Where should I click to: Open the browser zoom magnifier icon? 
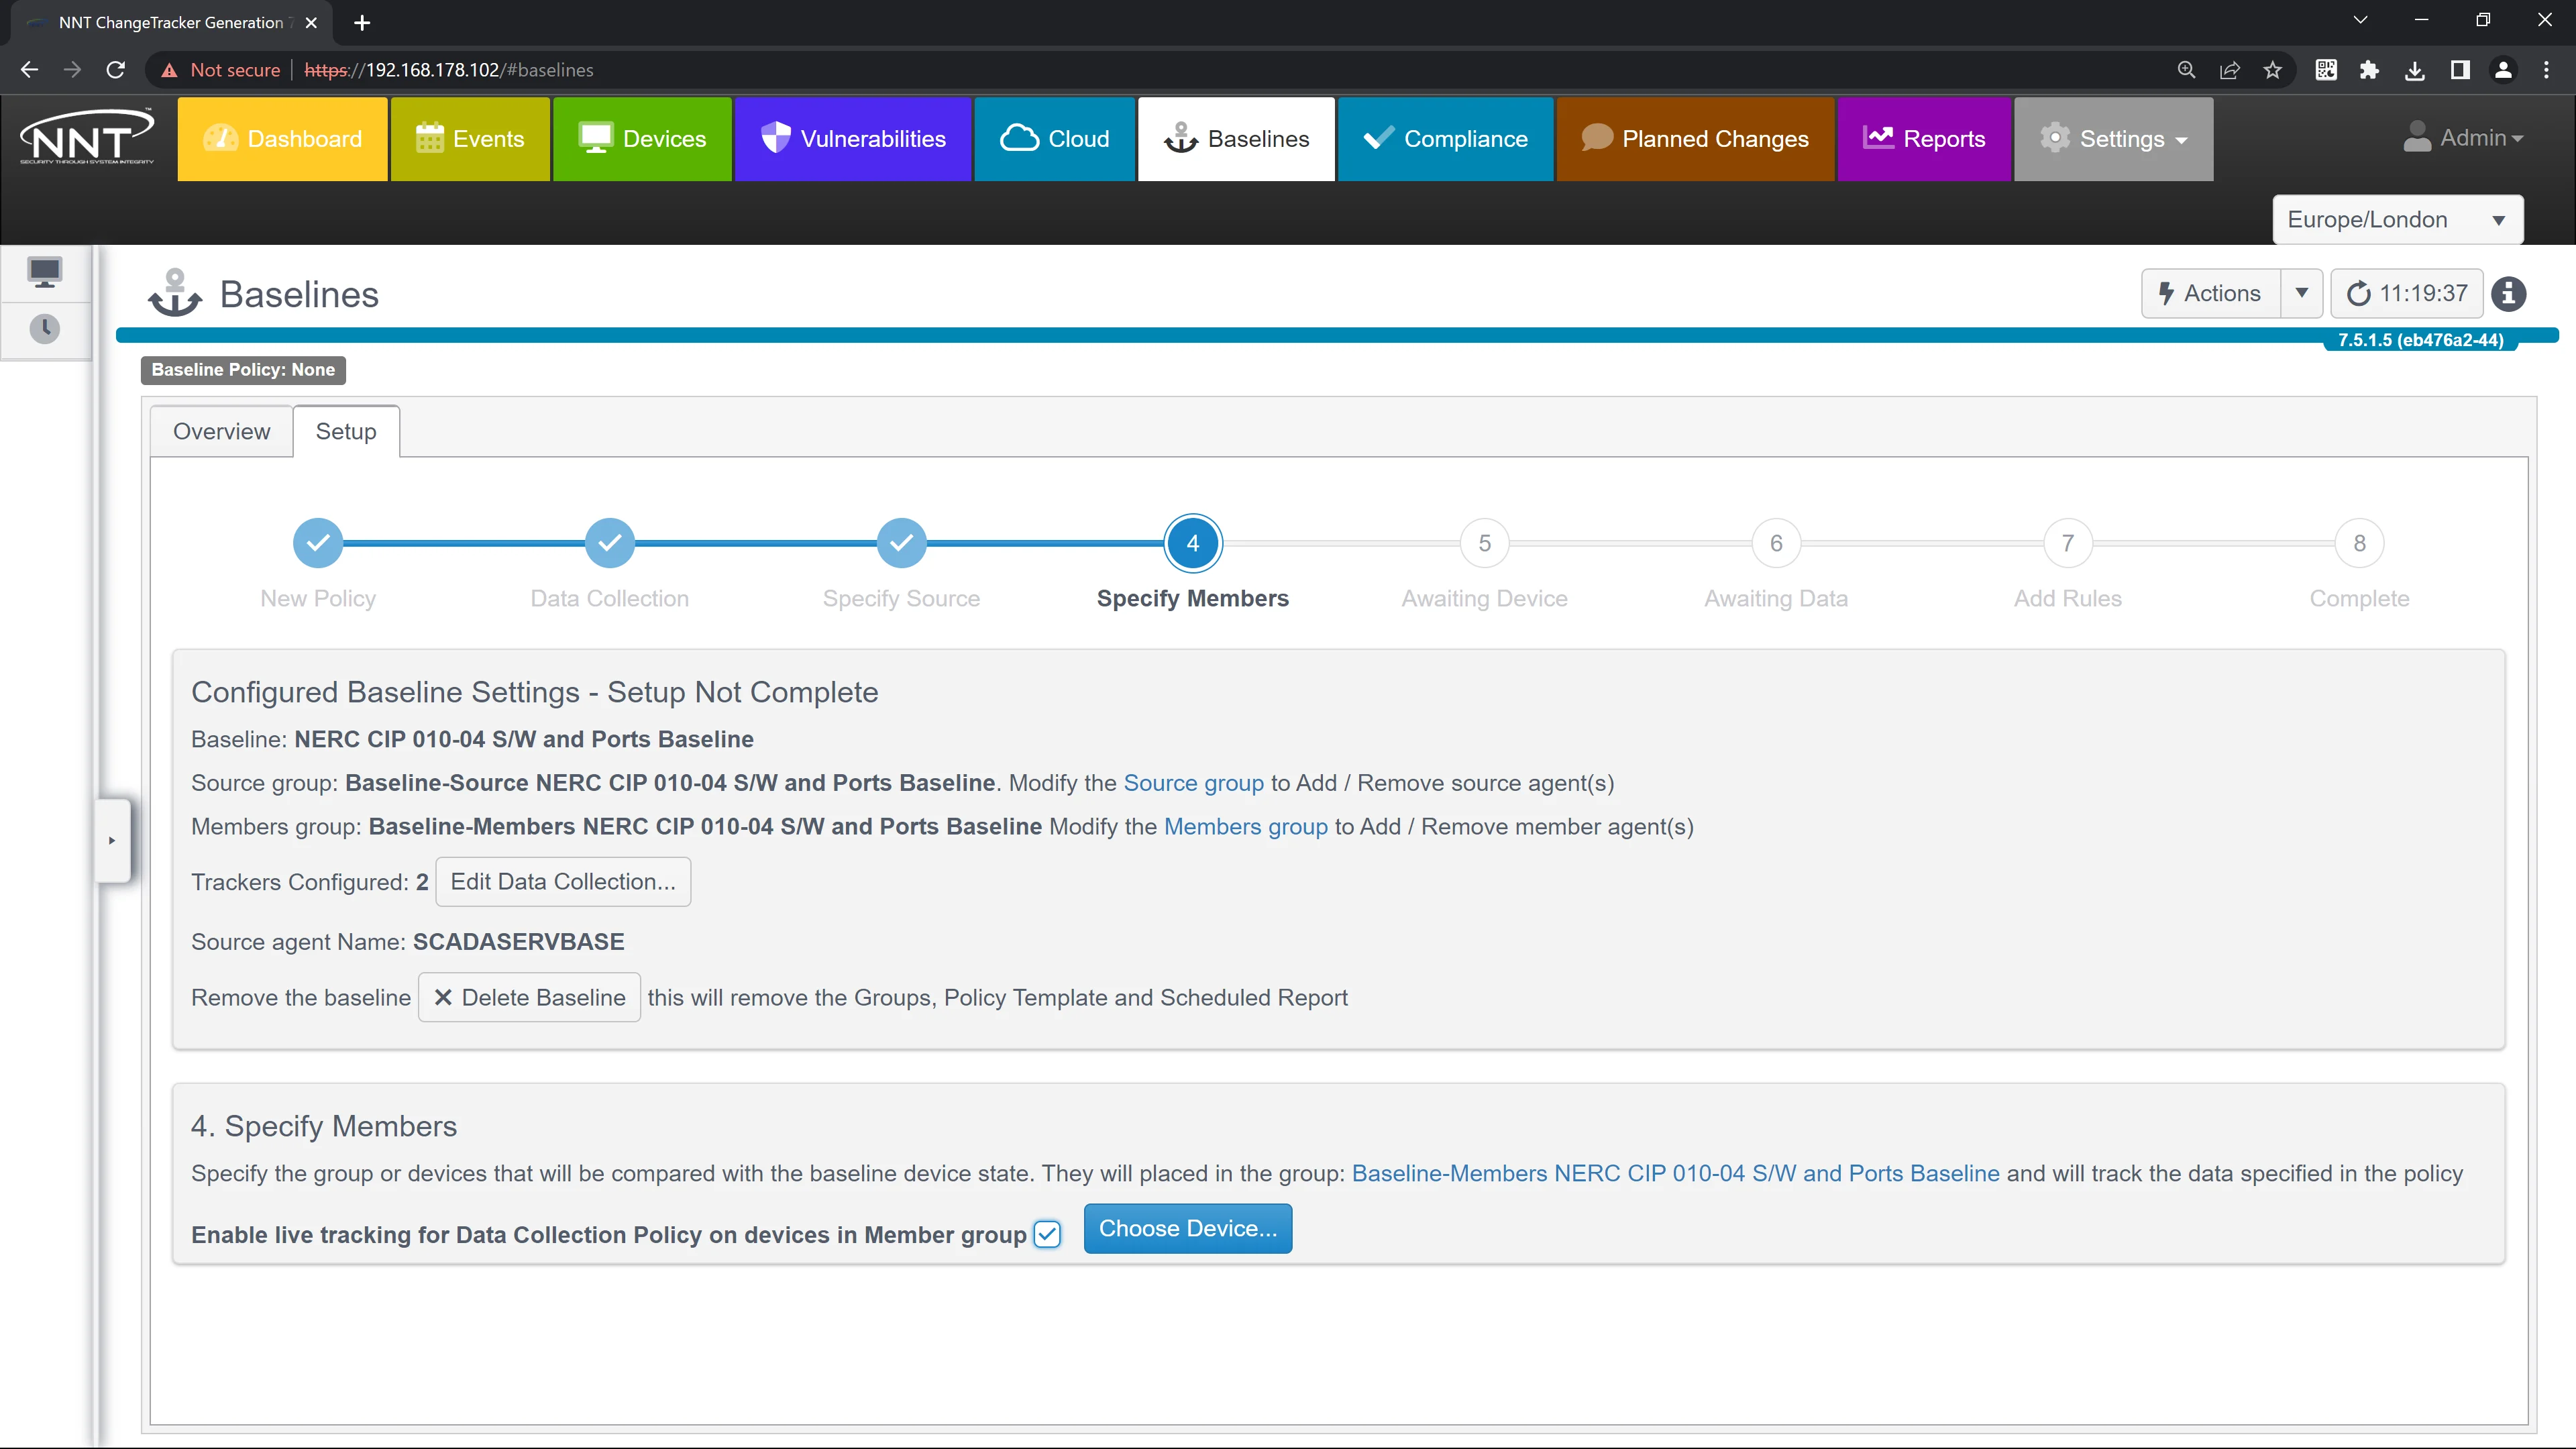tap(2187, 70)
